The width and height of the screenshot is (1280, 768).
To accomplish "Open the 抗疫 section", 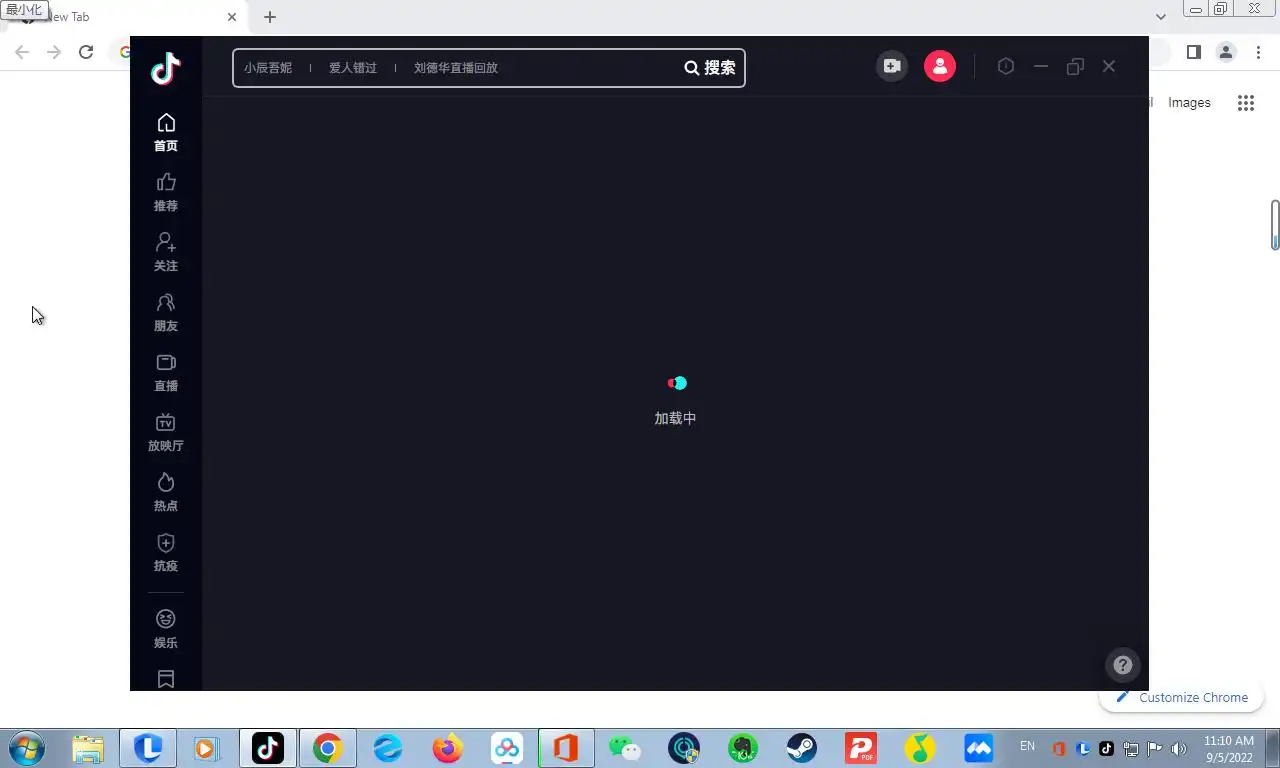I will pos(166,553).
